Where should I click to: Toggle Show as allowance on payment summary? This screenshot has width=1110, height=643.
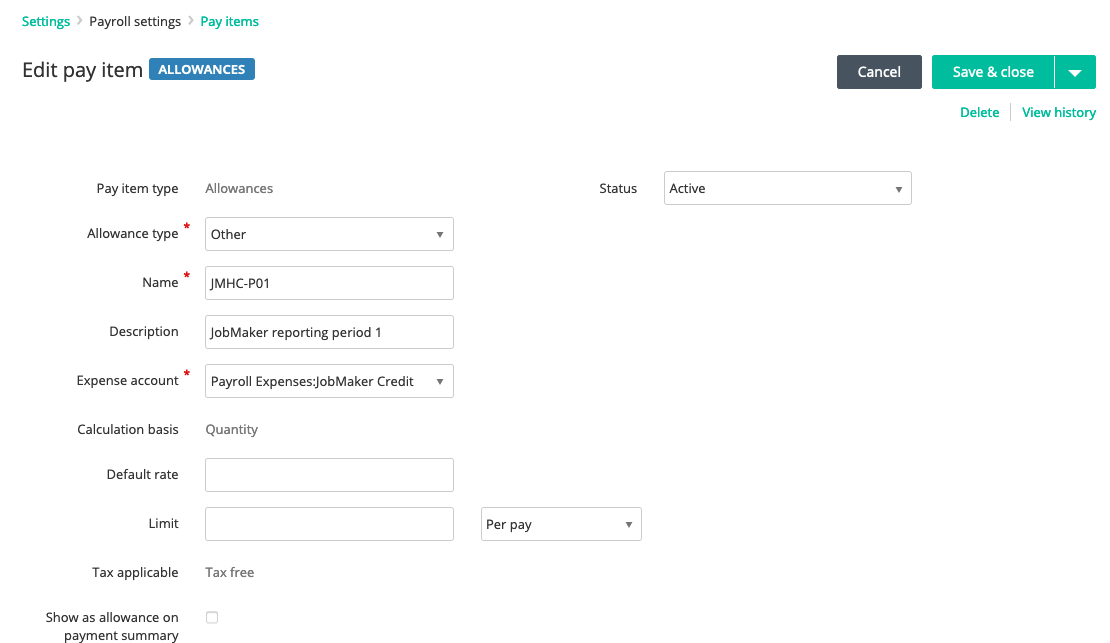click(x=212, y=618)
